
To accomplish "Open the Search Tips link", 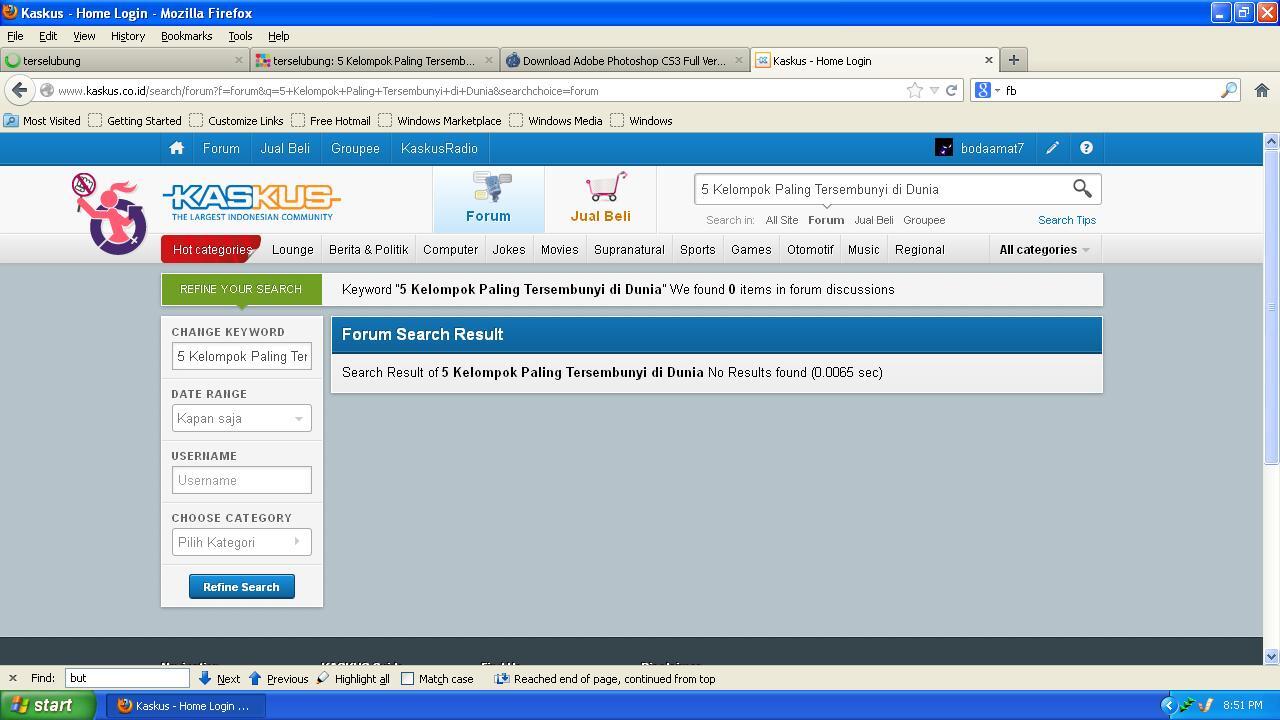I will (x=1066, y=220).
